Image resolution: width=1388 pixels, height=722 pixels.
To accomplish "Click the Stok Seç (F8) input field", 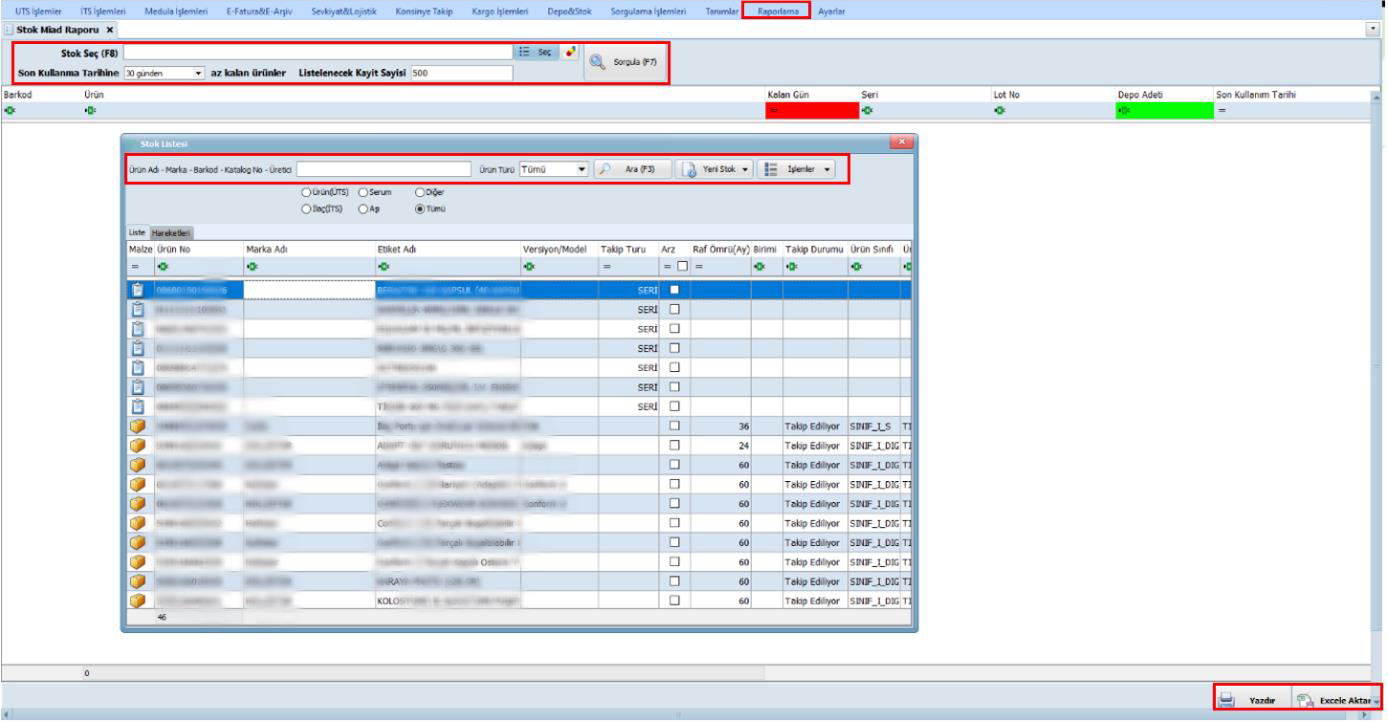I will [x=317, y=52].
